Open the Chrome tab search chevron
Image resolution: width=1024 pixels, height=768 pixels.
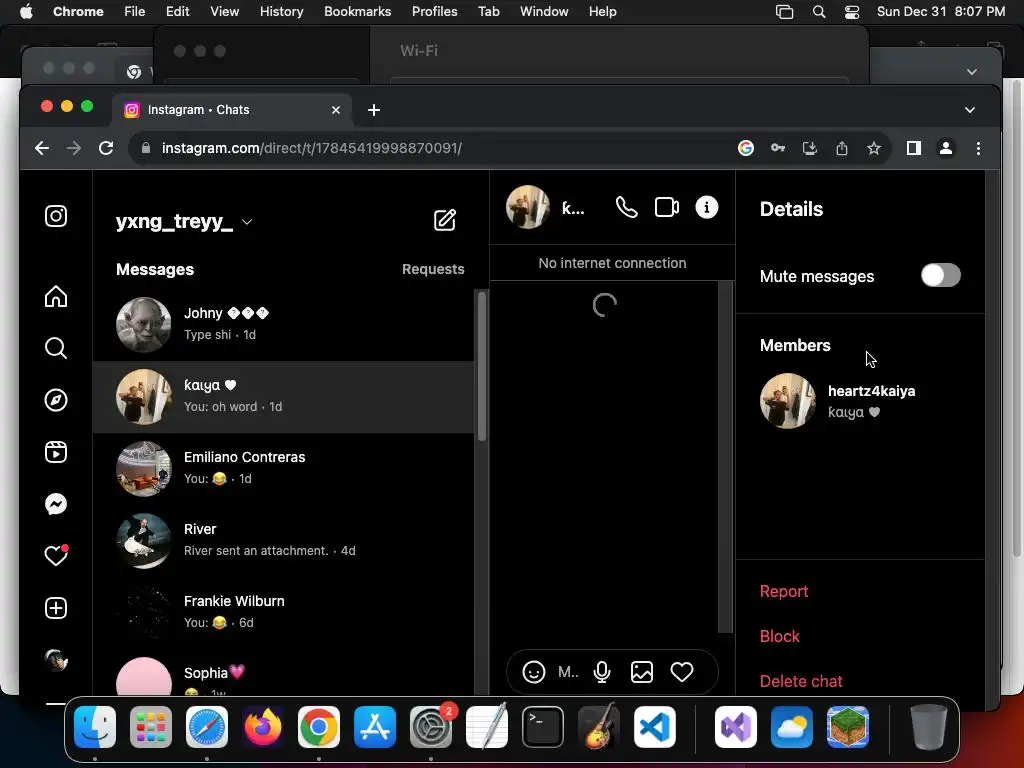[970, 110]
